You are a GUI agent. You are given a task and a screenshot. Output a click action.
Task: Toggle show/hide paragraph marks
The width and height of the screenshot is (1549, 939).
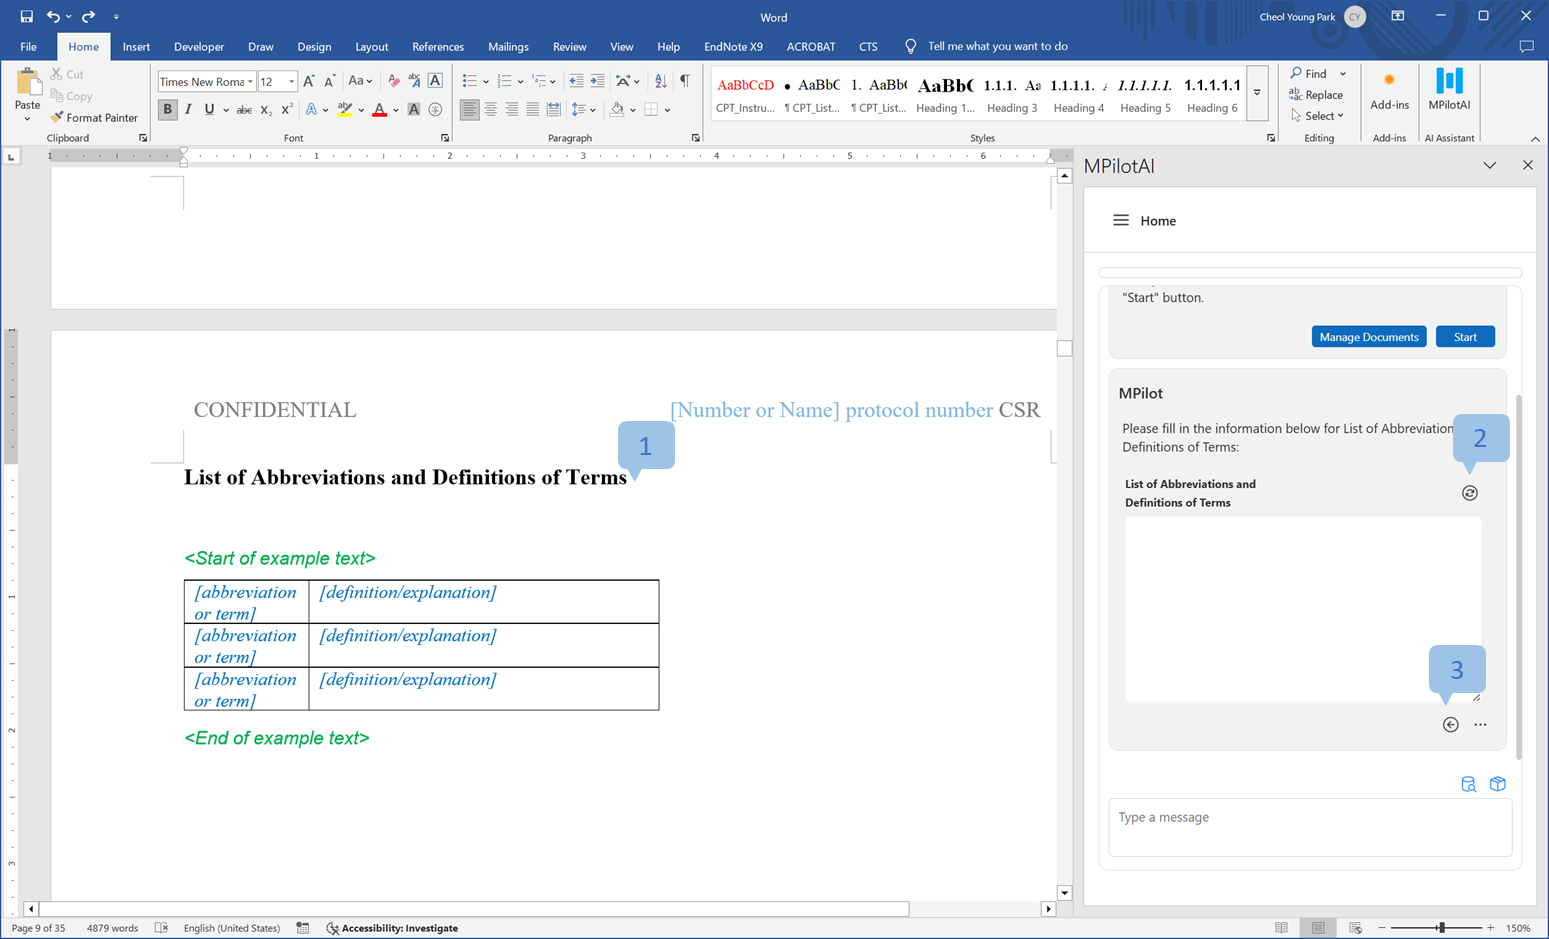point(685,81)
